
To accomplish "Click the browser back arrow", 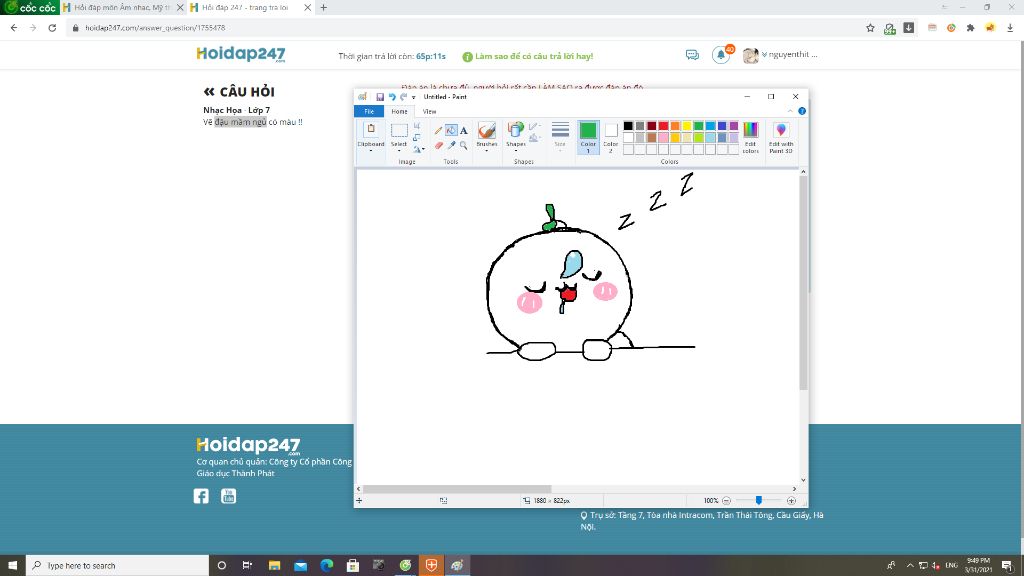I will (14, 28).
